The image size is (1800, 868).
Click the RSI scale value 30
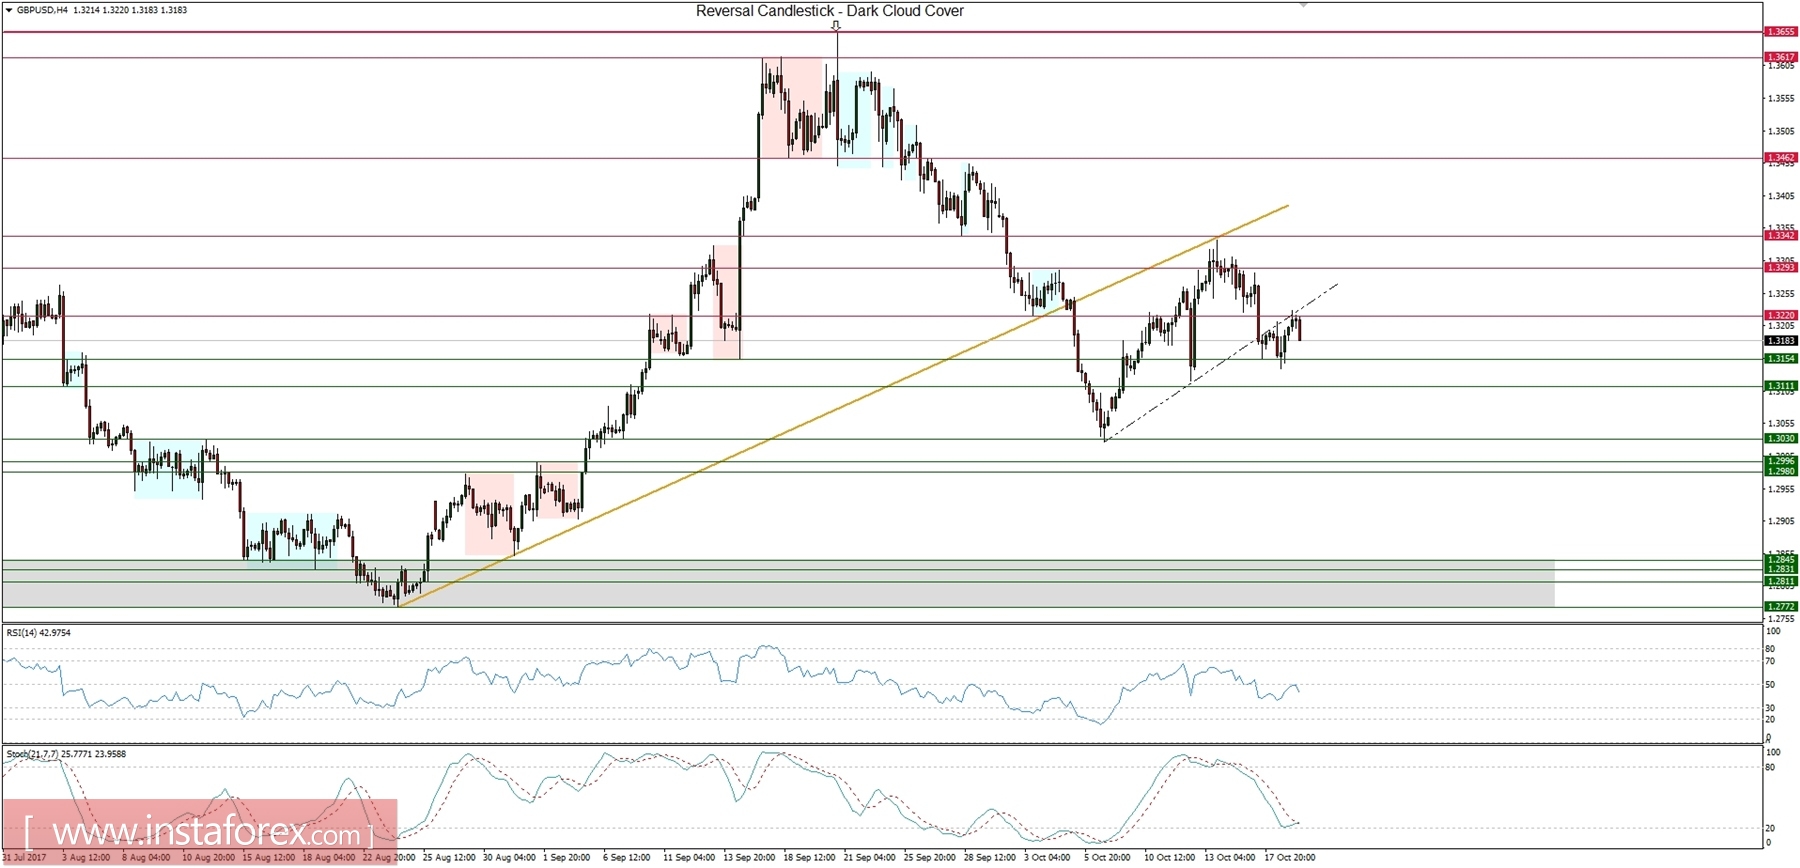tap(1771, 708)
